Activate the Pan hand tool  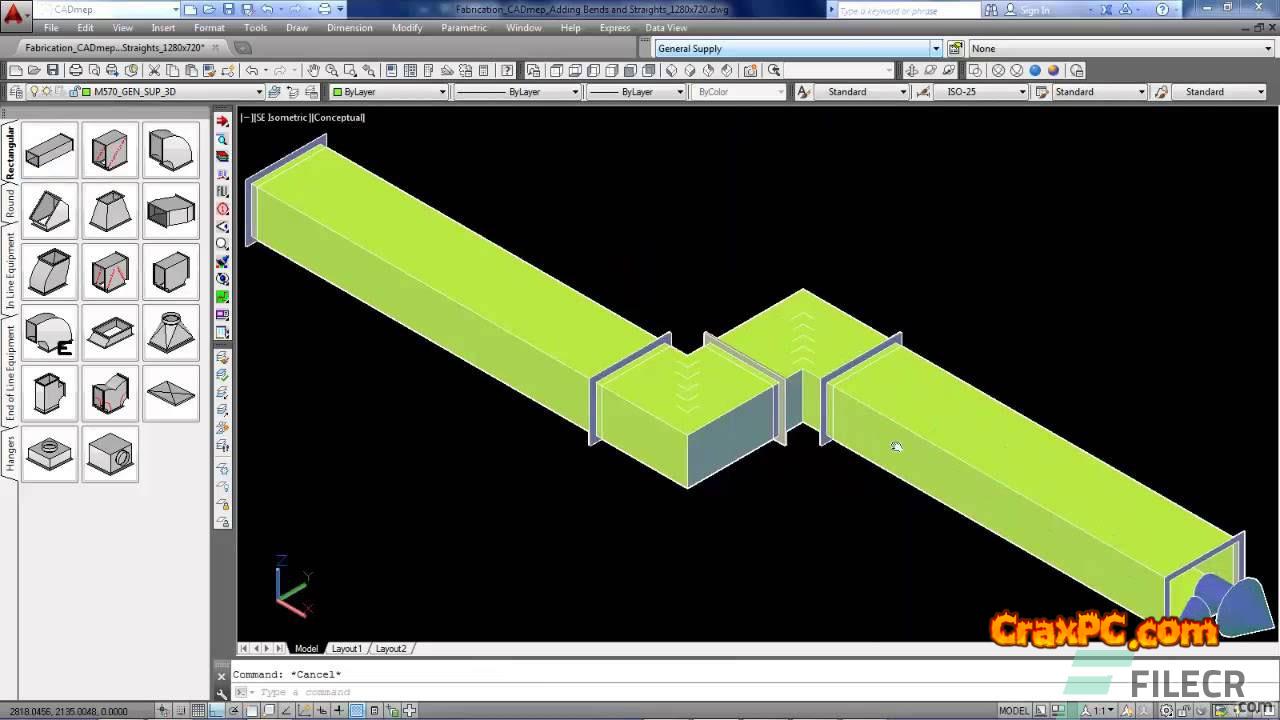(x=313, y=70)
